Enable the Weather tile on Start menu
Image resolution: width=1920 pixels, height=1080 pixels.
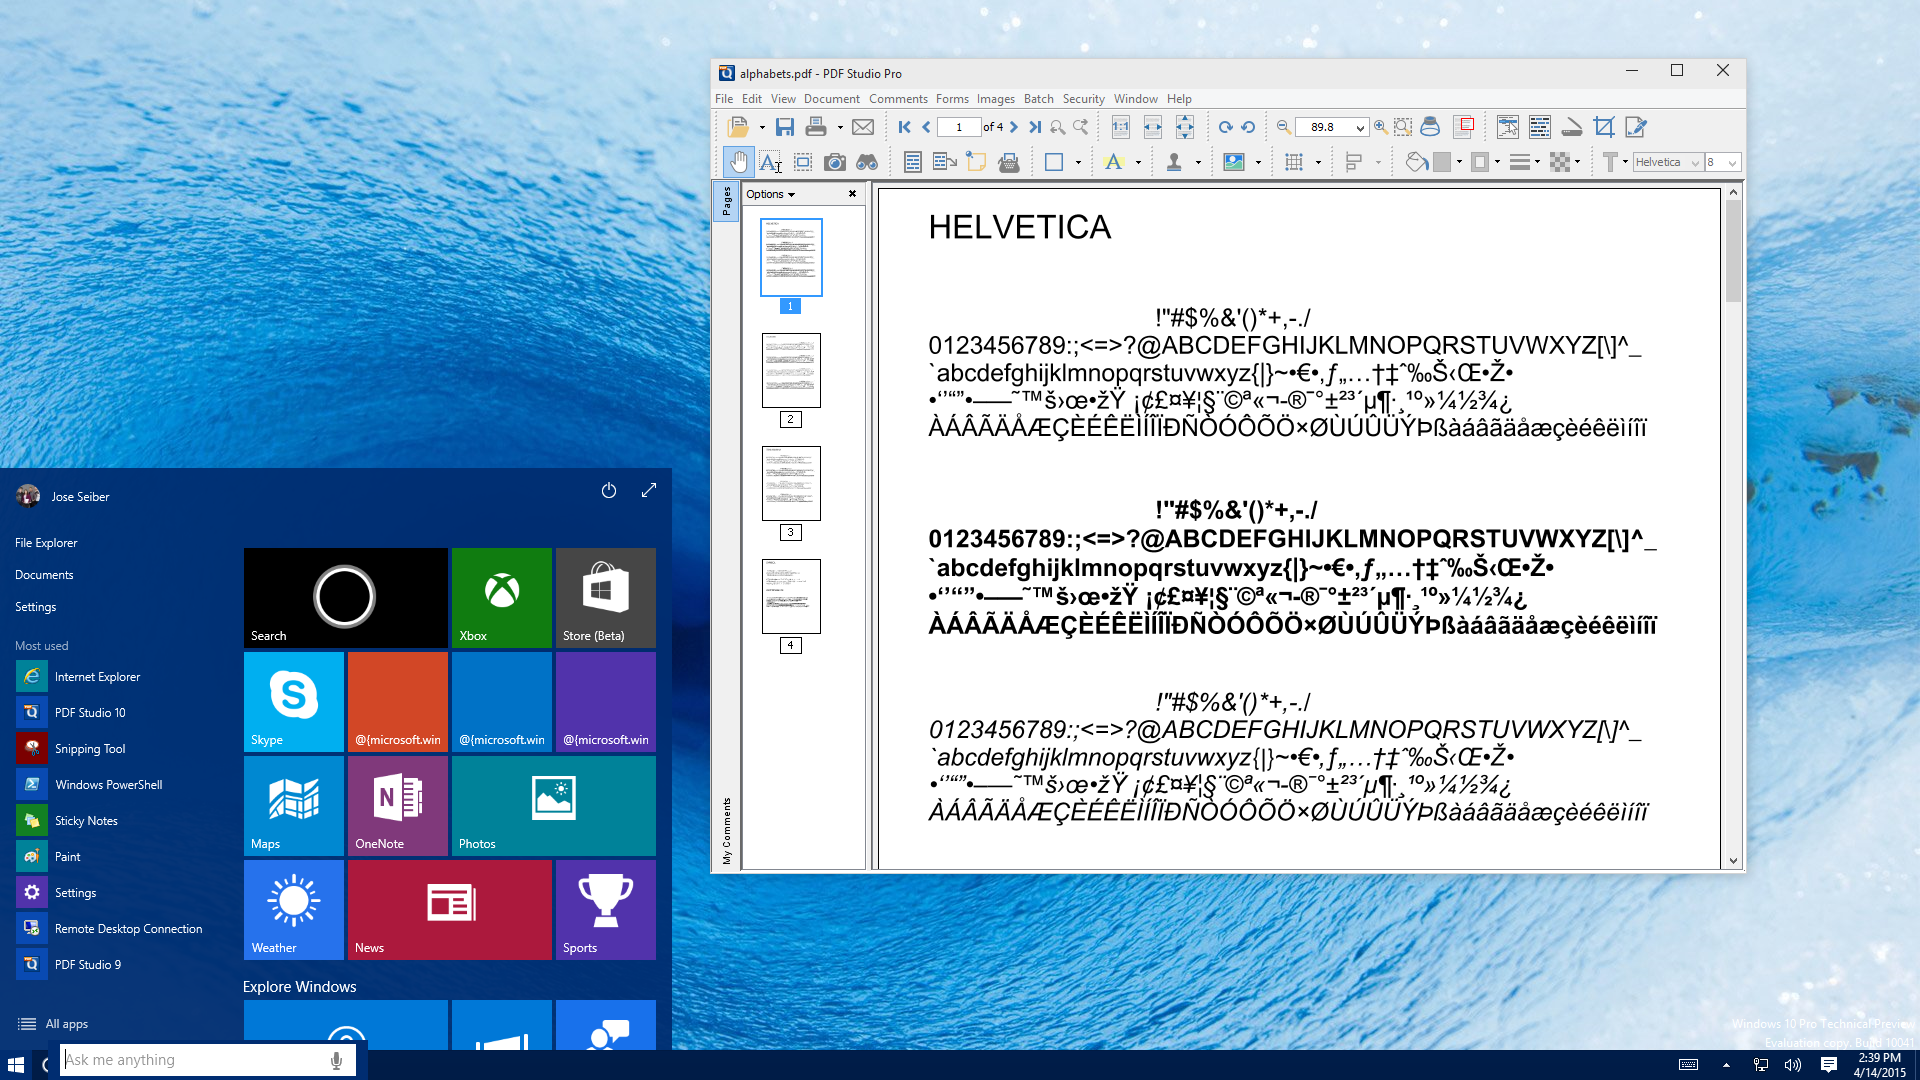tap(293, 910)
